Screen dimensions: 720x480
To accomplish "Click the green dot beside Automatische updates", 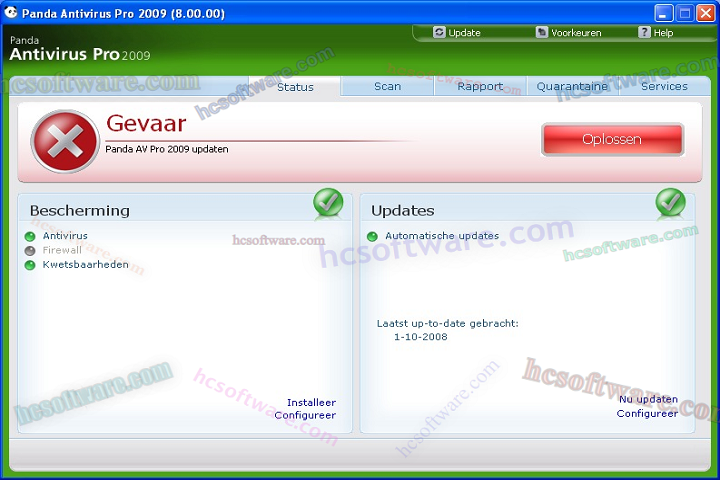I will click(372, 237).
